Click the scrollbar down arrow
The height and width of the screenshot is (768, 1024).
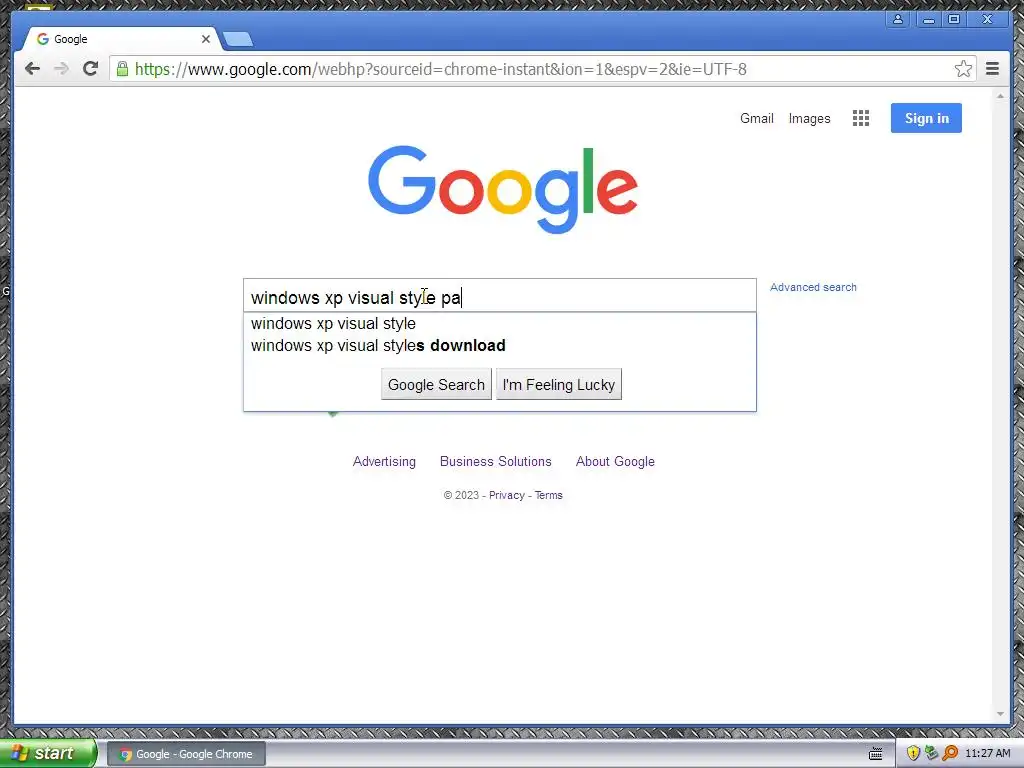pyautogui.click(x=1000, y=714)
